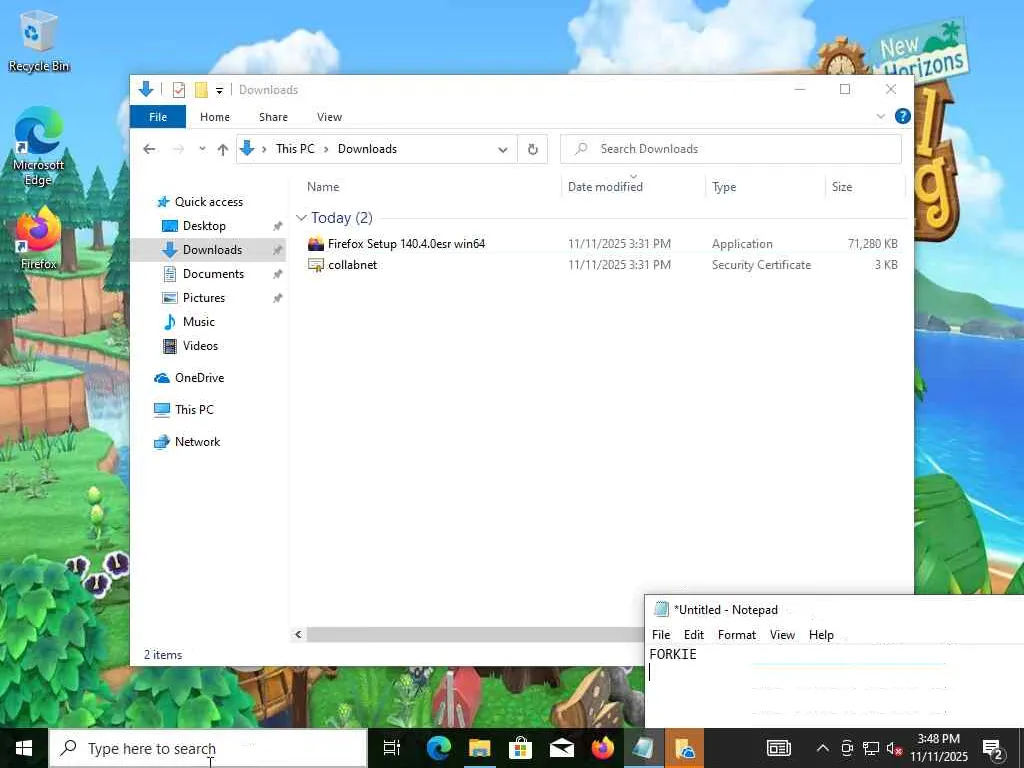The height and width of the screenshot is (768, 1024).
Task: Go up one folder level arrow
Action: (x=223, y=150)
